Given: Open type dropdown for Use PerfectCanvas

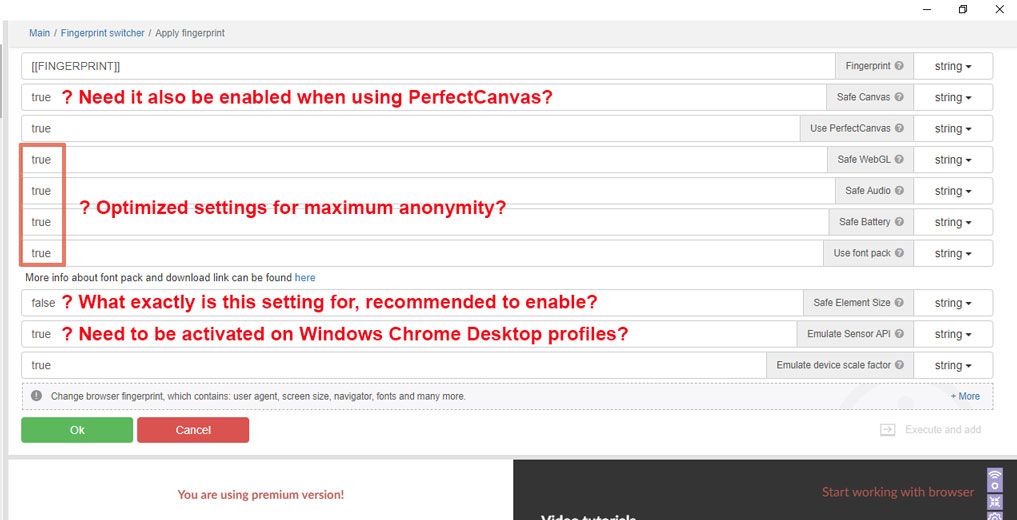Looking at the screenshot, I should tap(953, 128).
